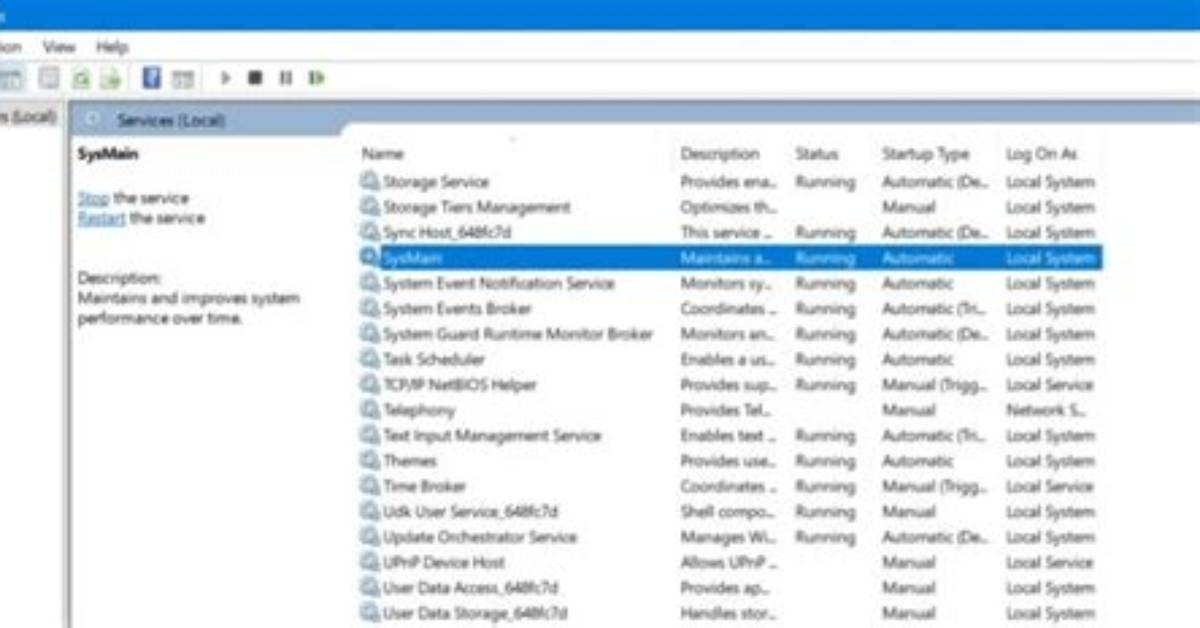Viewport: 1200px width, 628px height.
Task: Click Local Service value in Time Broker row
Action: [x=1049, y=486]
